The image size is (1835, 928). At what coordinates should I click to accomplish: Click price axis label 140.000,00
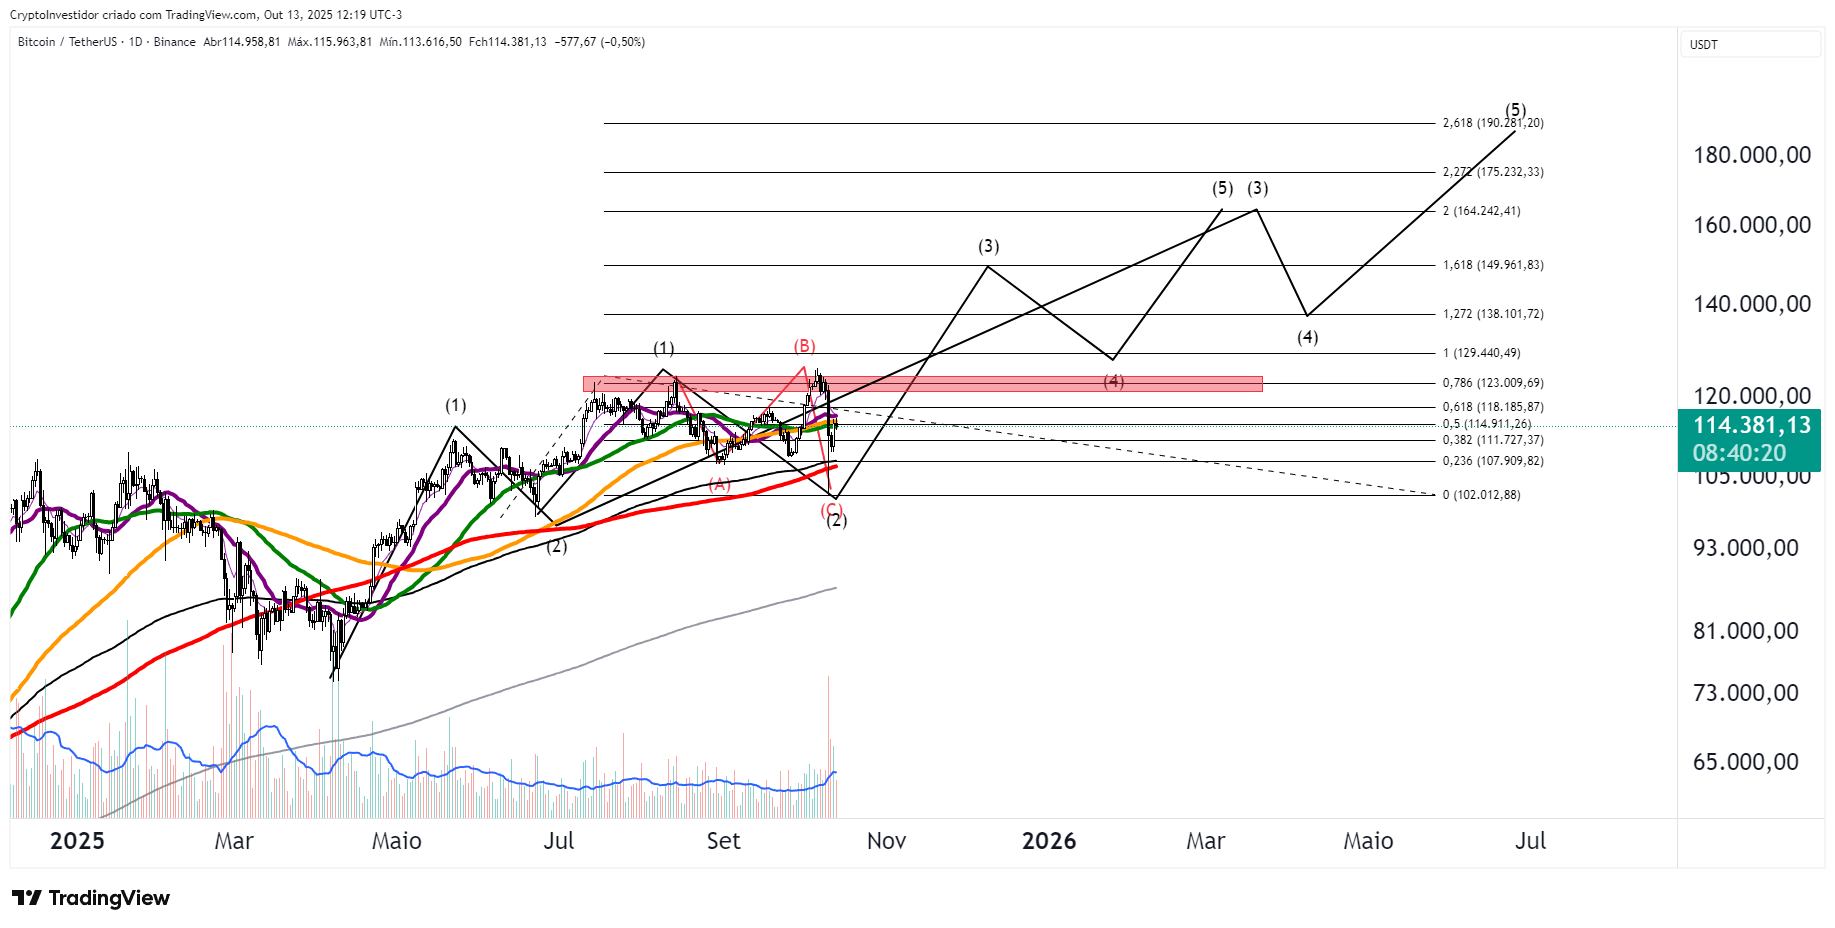click(1751, 304)
